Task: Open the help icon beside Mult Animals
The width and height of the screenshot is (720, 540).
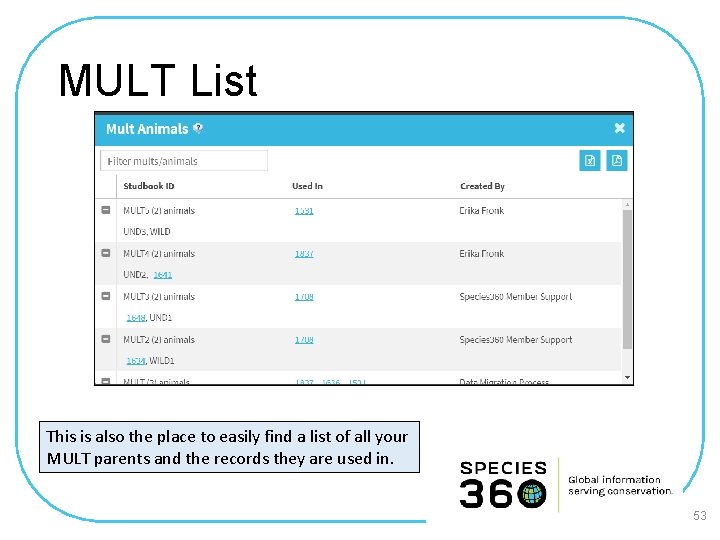Action: pos(198,128)
